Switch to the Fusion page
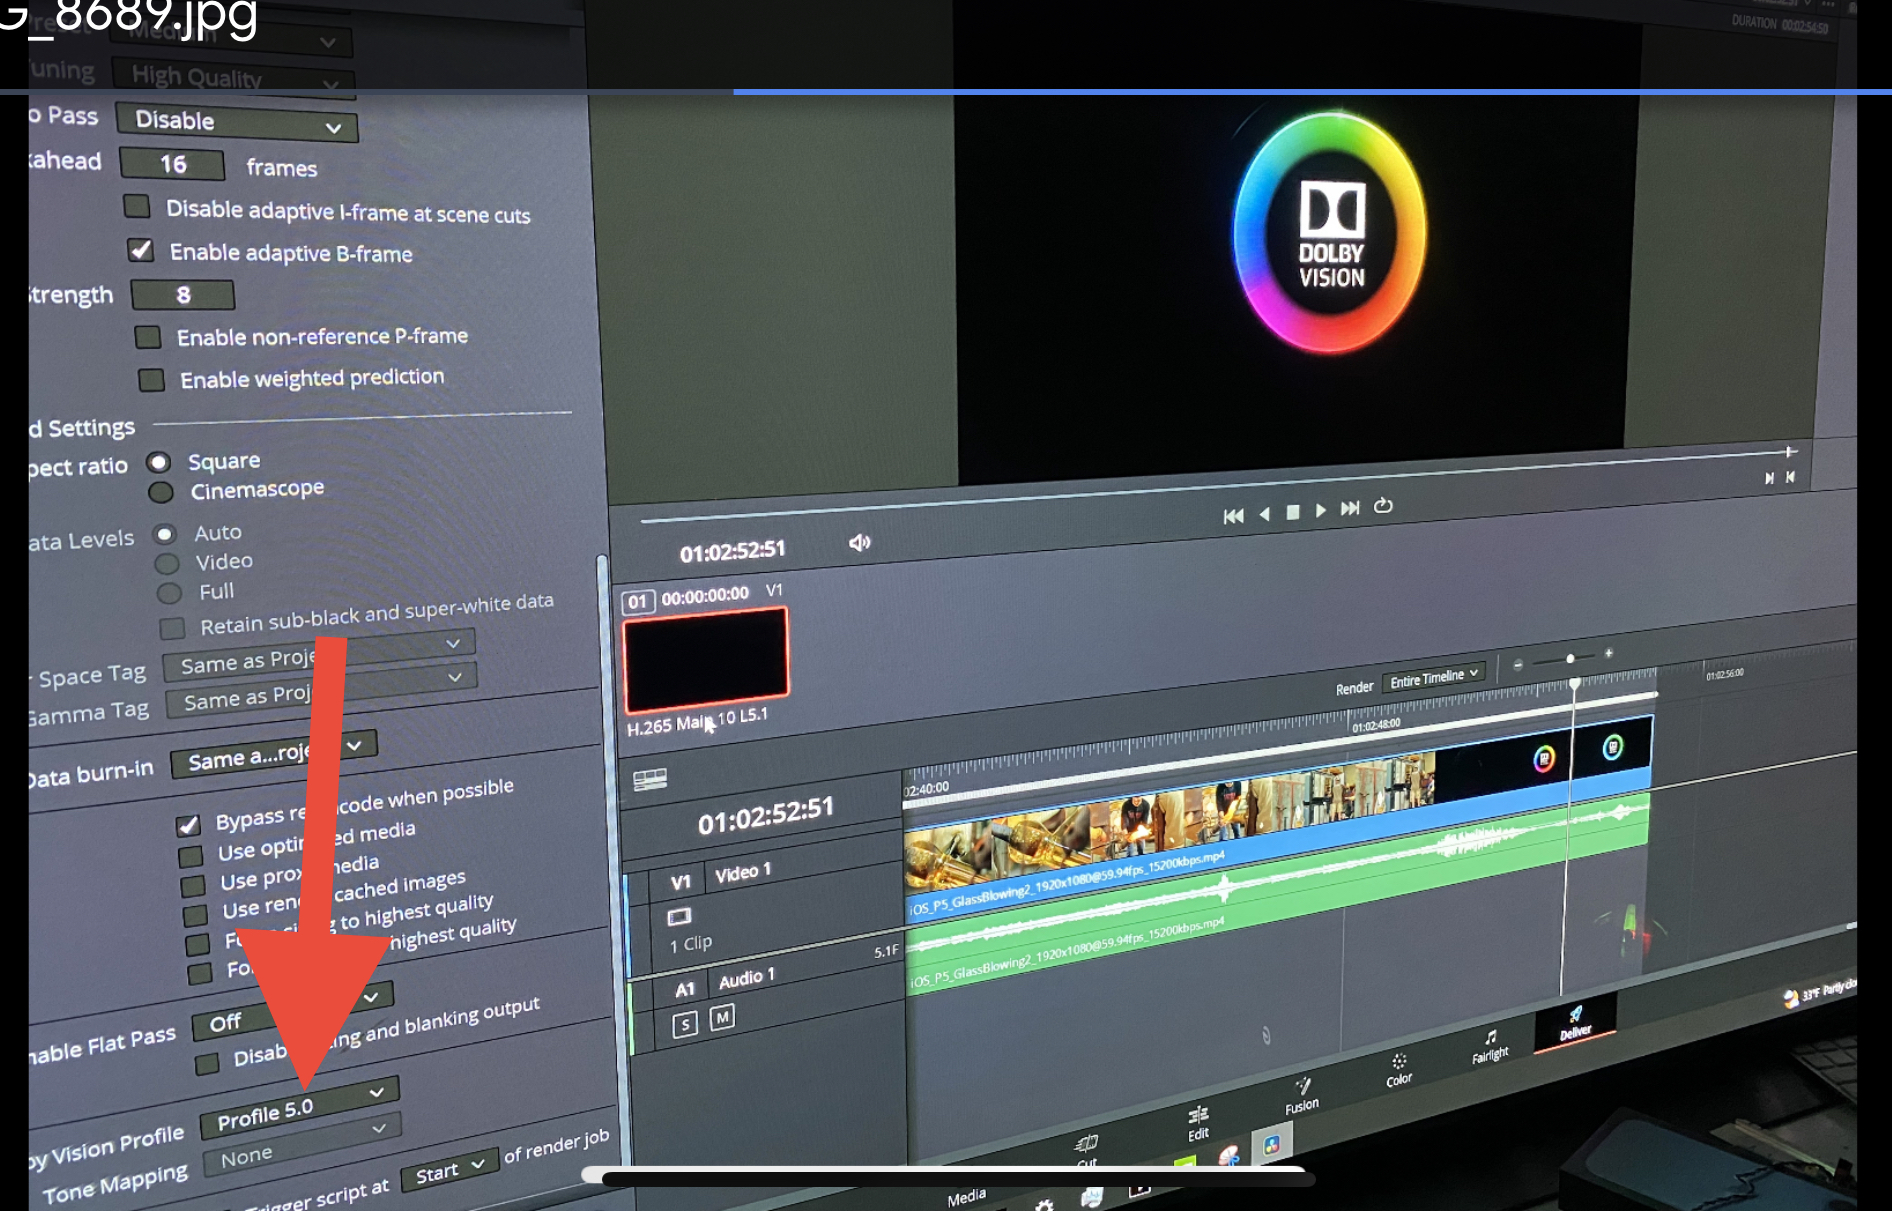Image resolution: width=1892 pixels, height=1211 pixels. click(1302, 1095)
